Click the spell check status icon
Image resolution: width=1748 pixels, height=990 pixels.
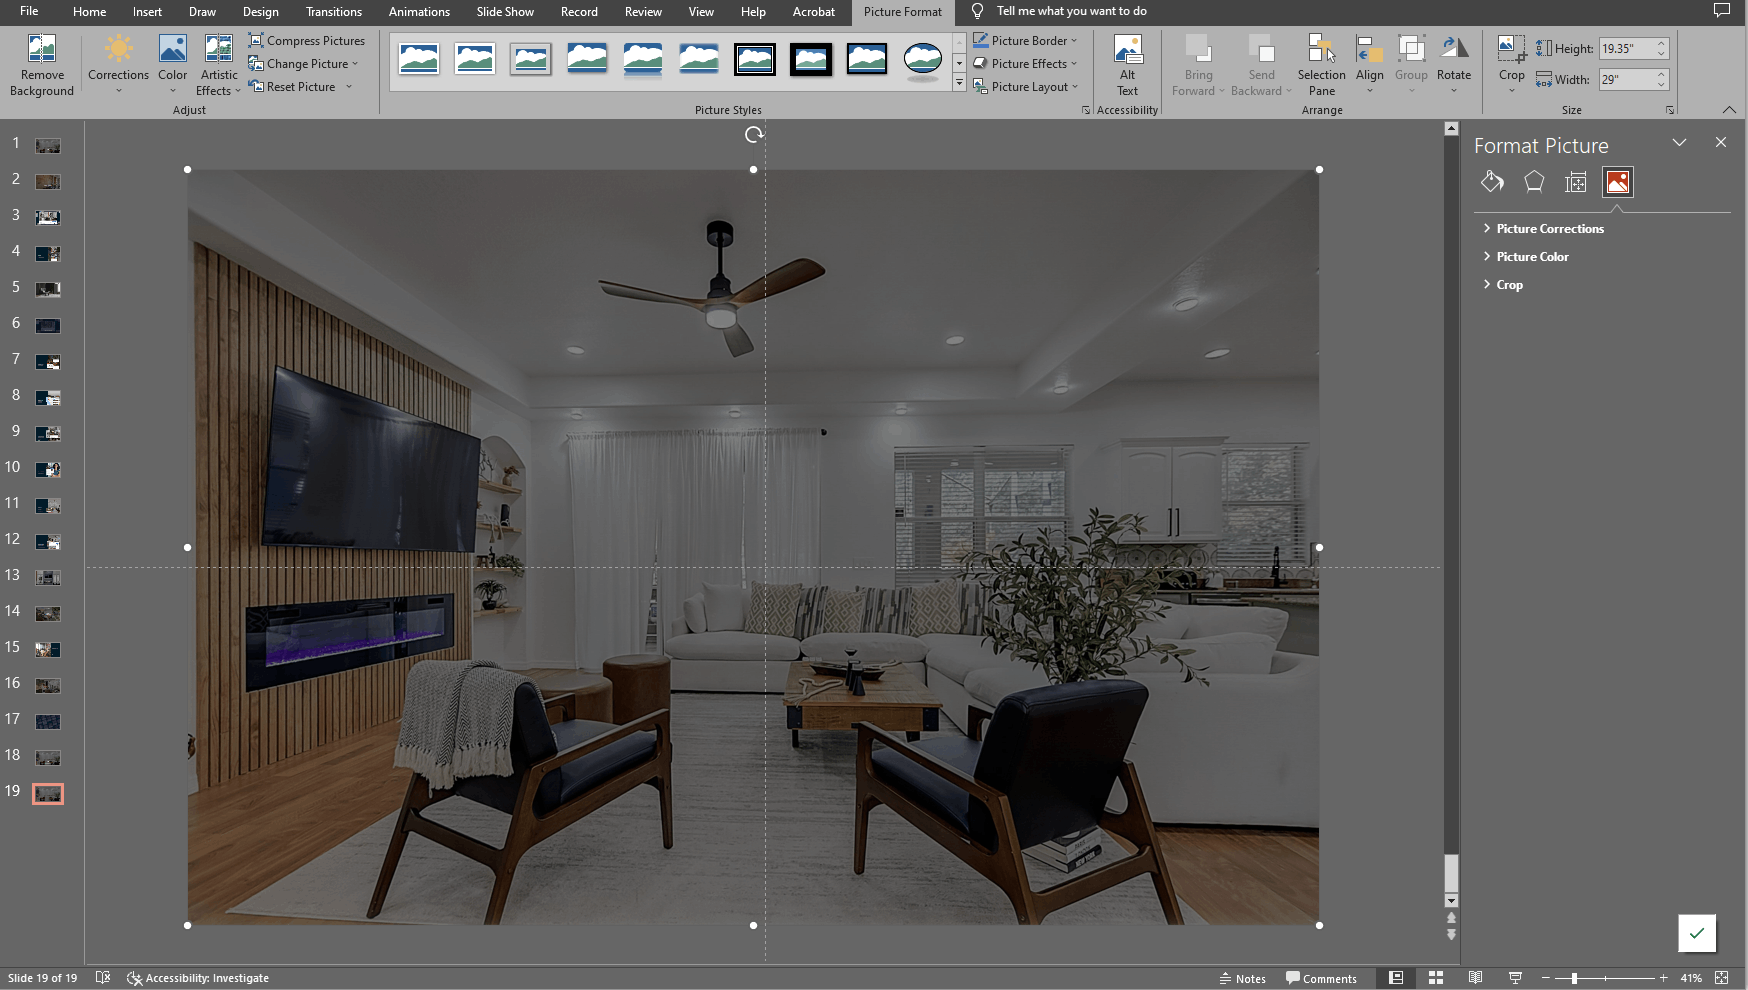[102, 978]
